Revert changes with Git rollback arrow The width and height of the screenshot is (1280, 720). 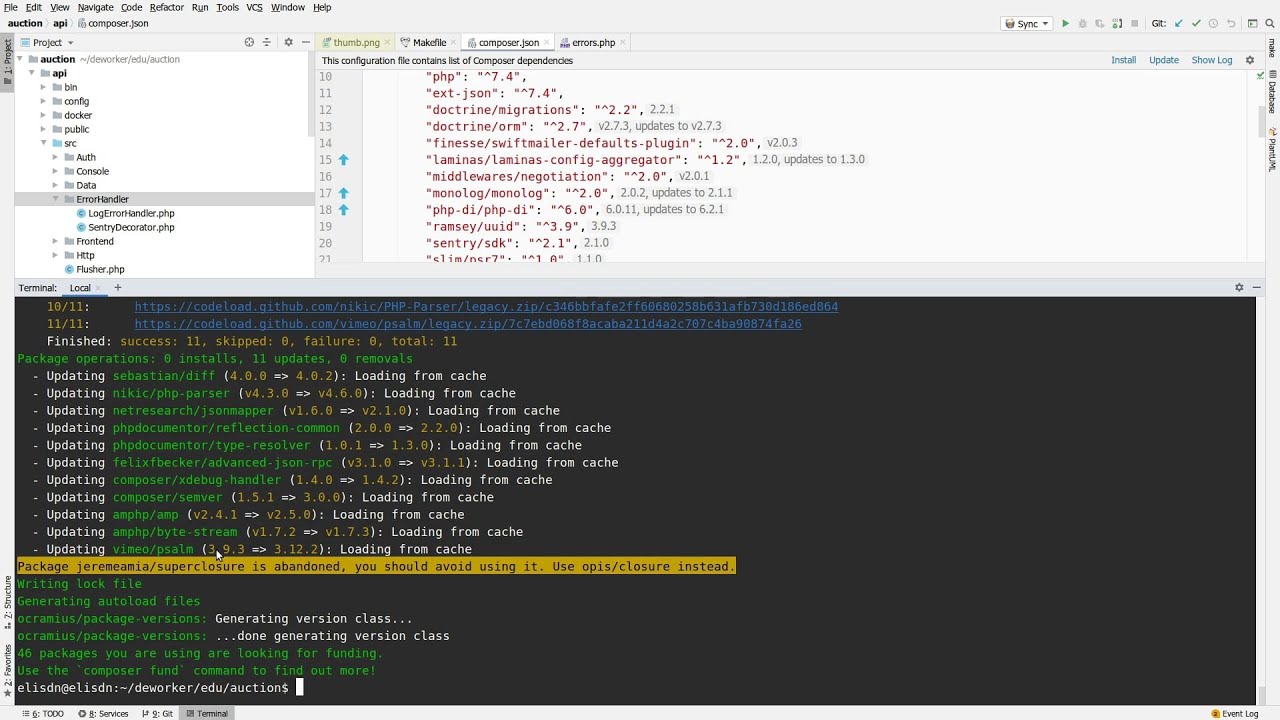(1230, 23)
